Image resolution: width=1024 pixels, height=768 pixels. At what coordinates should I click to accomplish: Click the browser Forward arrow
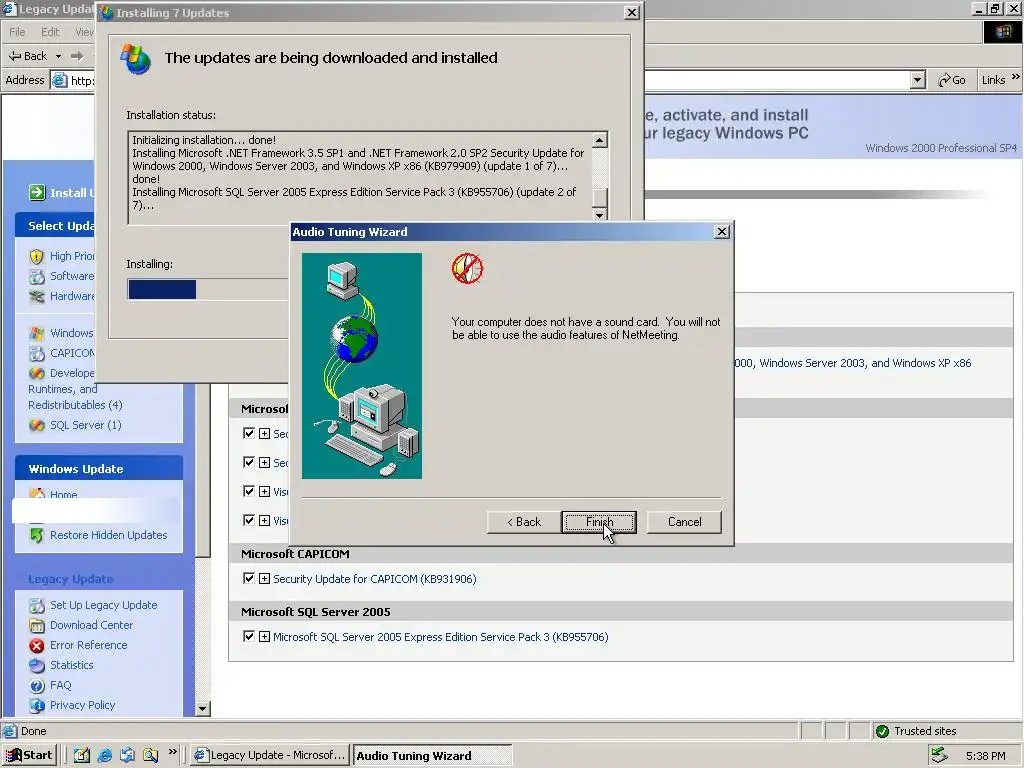[77, 56]
